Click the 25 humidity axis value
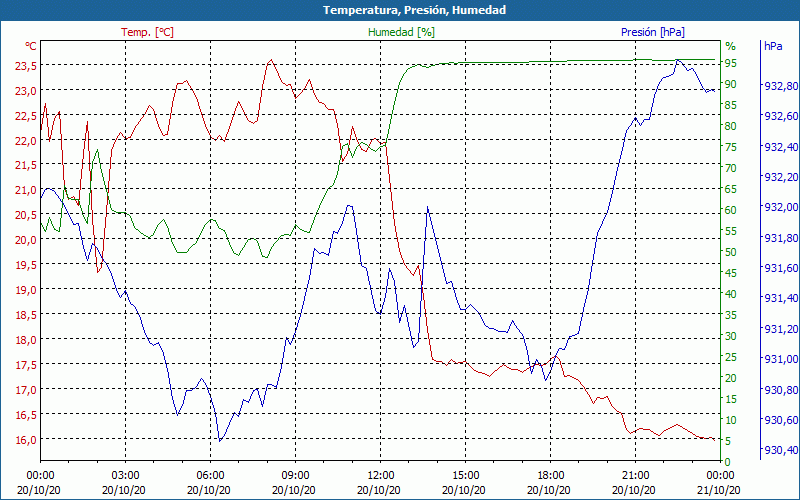Image resolution: width=800 pixels, height=500 pixels. point(731,357)
